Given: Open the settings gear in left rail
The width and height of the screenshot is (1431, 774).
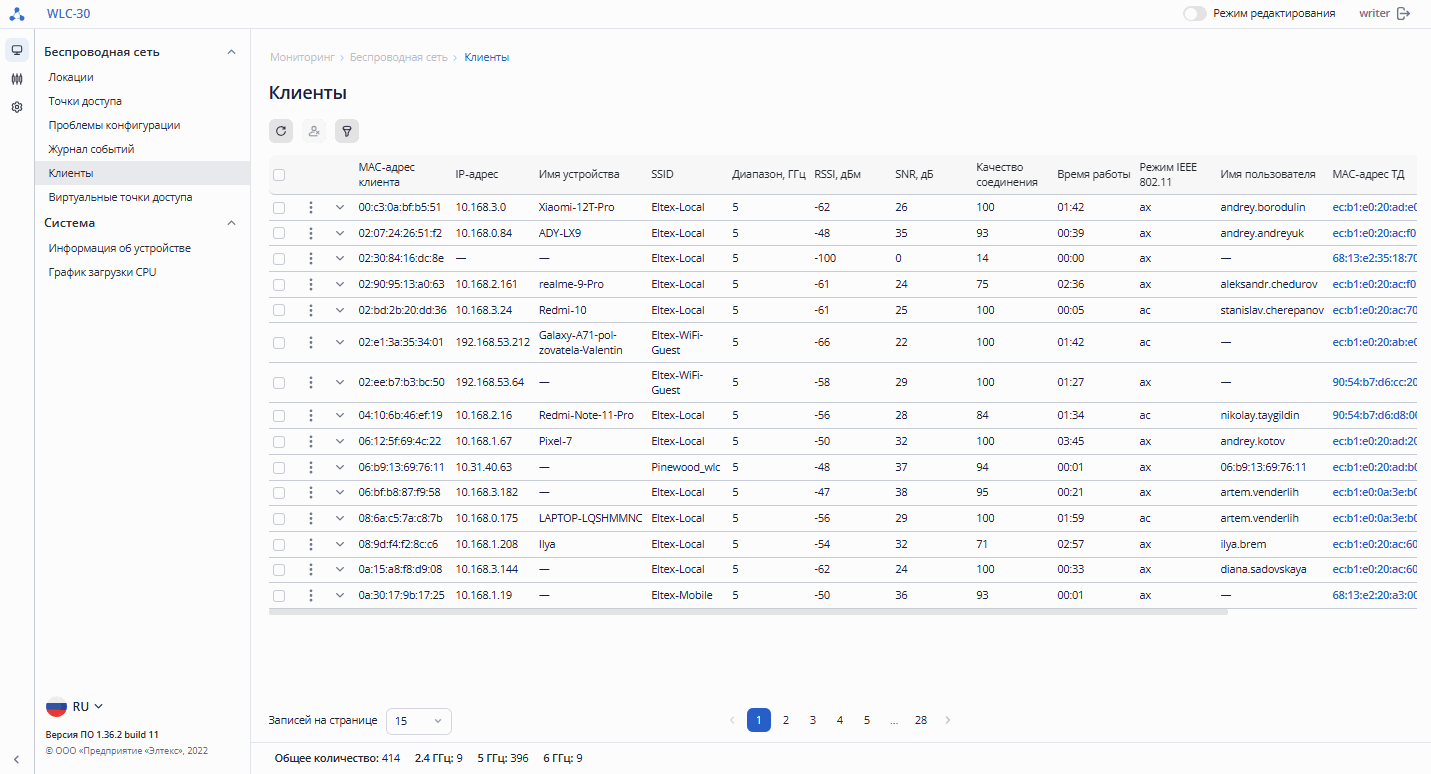Looking at the screenshot, I should [x=17, y=107].
